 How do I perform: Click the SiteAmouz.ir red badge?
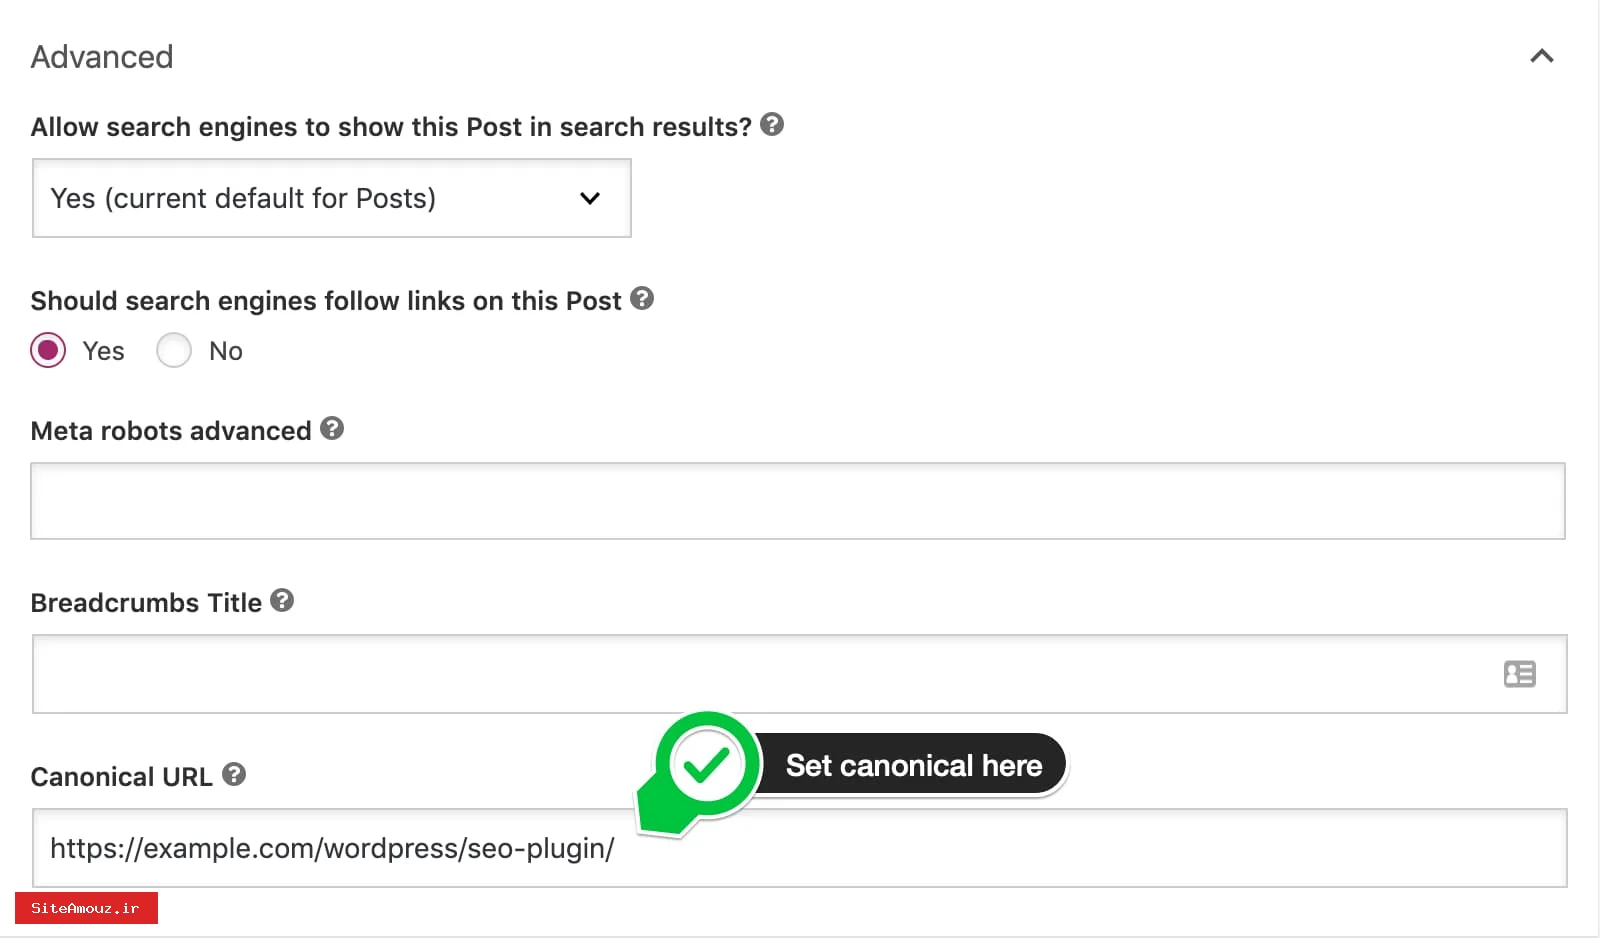point(86,908)
